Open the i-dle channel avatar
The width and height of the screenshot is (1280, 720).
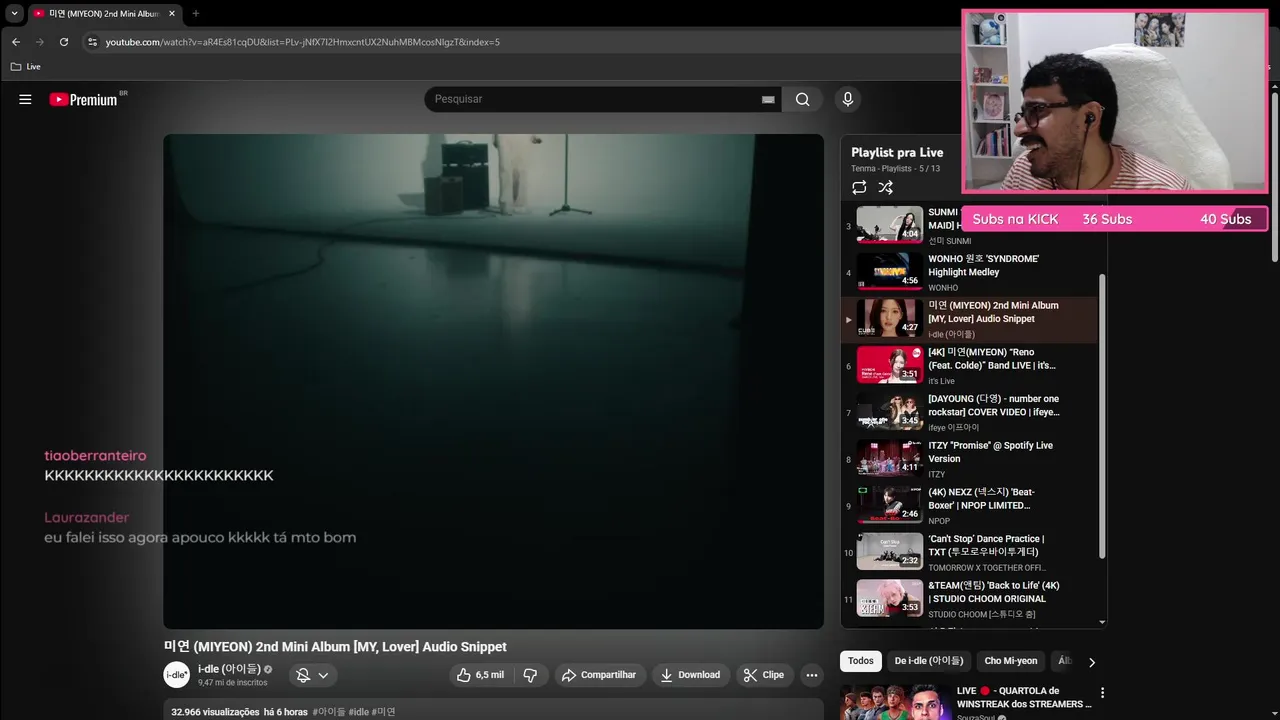pos(177,675)
